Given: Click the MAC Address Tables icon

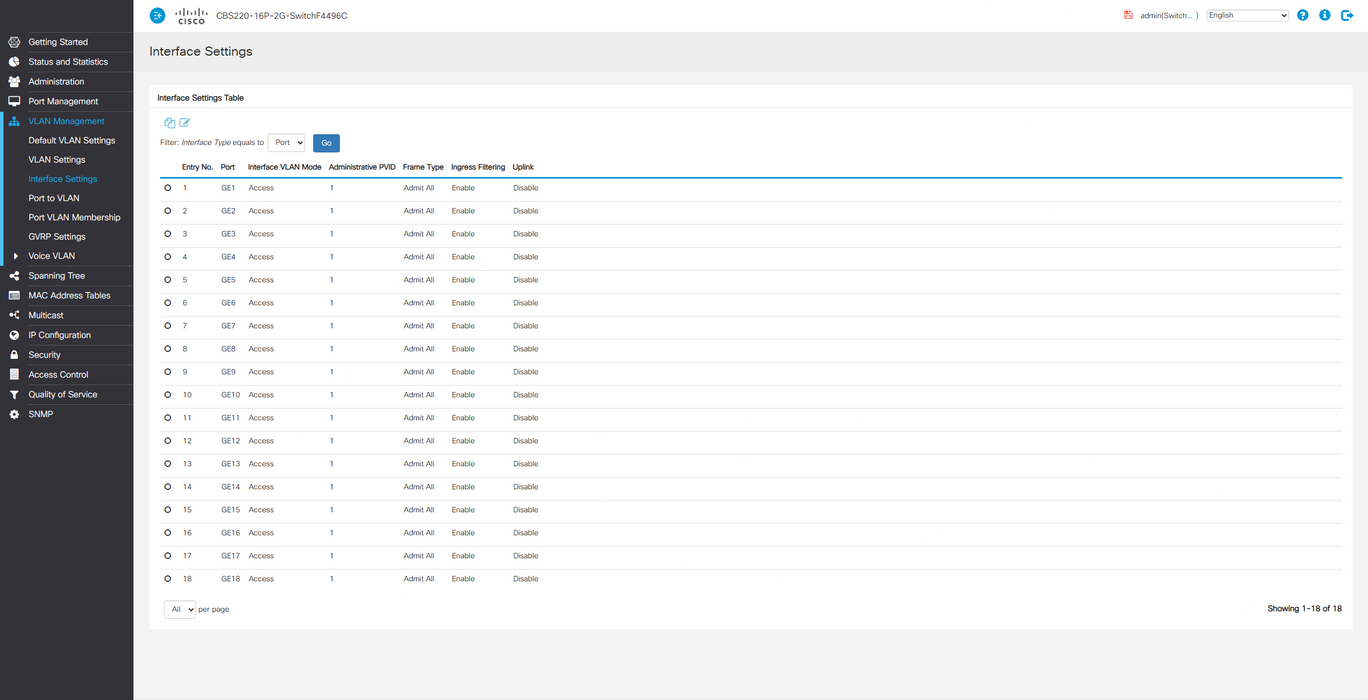Looking at the screenshot, I should point(14,295).
